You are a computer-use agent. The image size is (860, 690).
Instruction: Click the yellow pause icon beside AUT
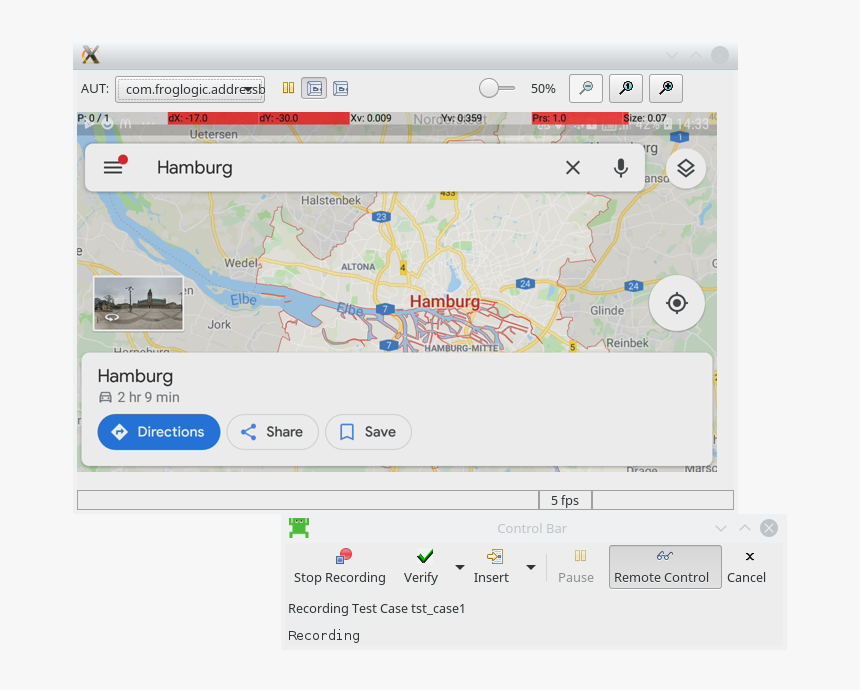288,88
